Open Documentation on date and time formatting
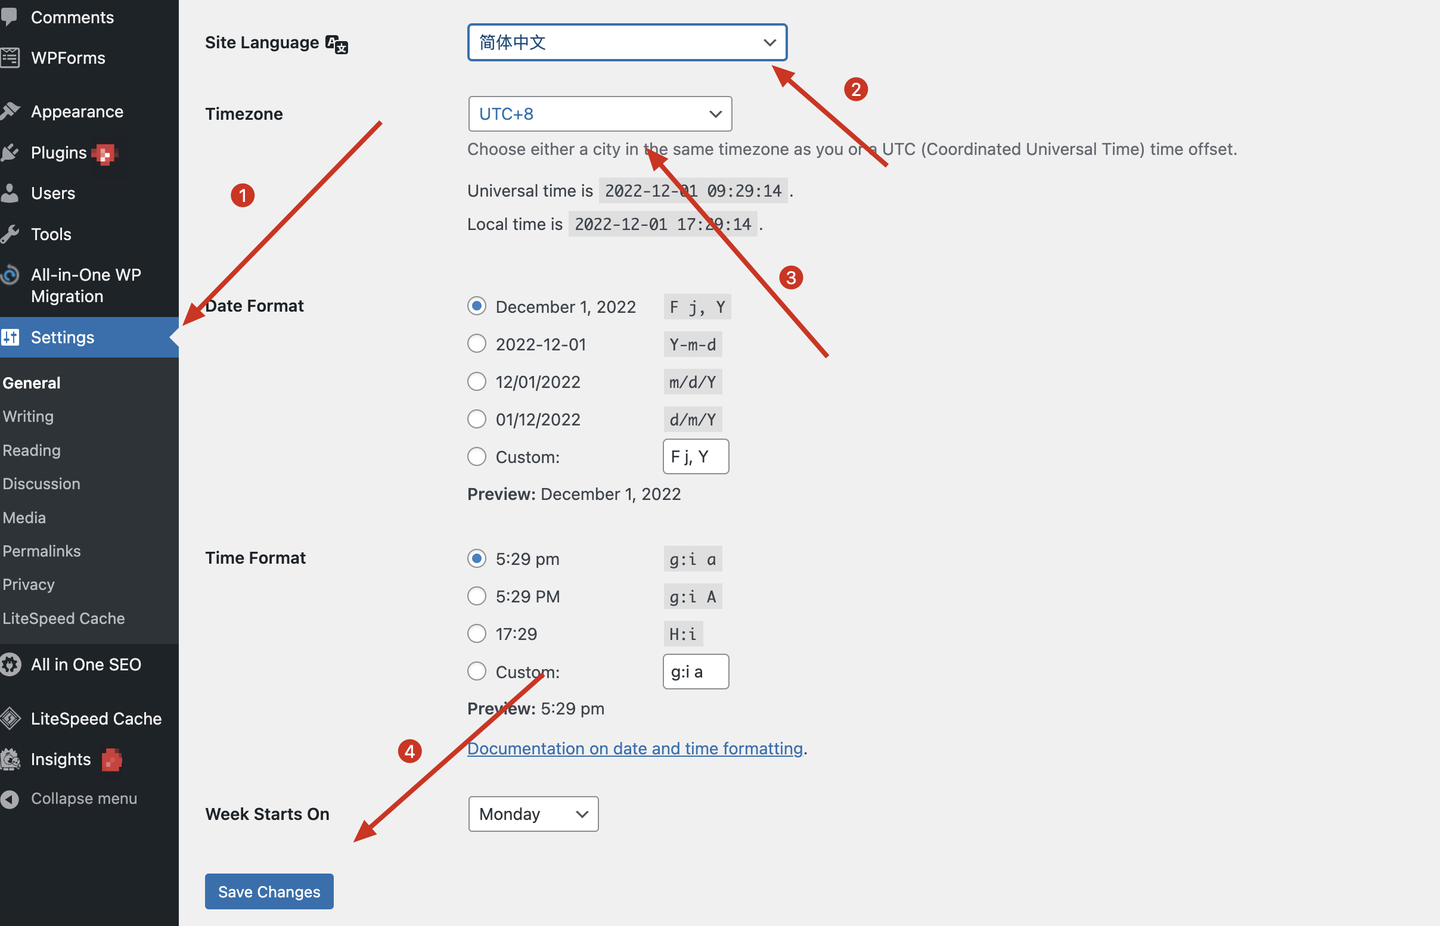Screen dimensions: 1440x926 (x=635, y=748)
